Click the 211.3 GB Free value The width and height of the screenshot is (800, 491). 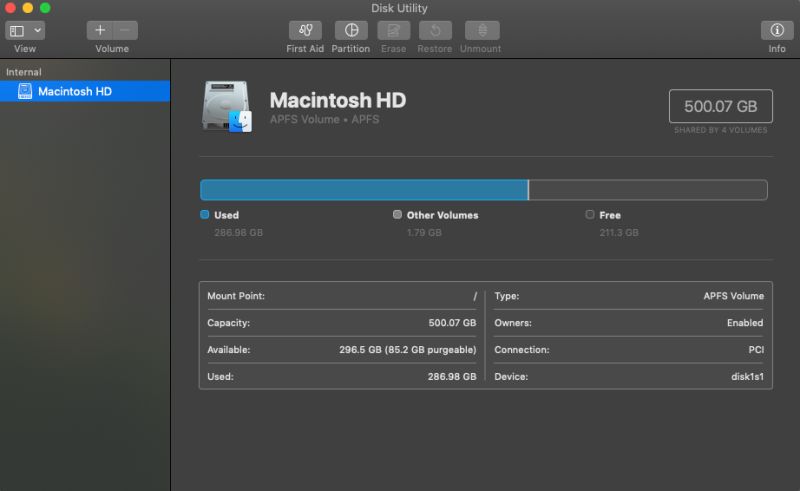coord(619,233)
